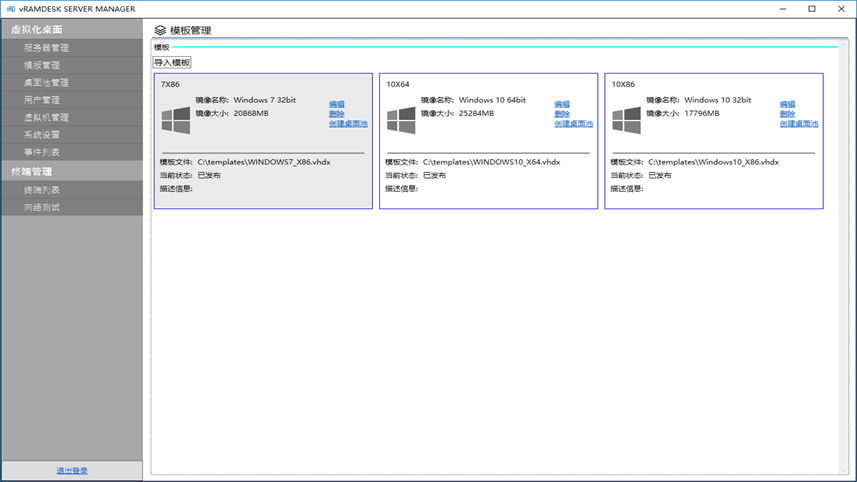Viewport: 857px width, 482px height.
Task: Click the Windows 10 32bit image name
Action: pyautogui.click(x=718, y=100)
